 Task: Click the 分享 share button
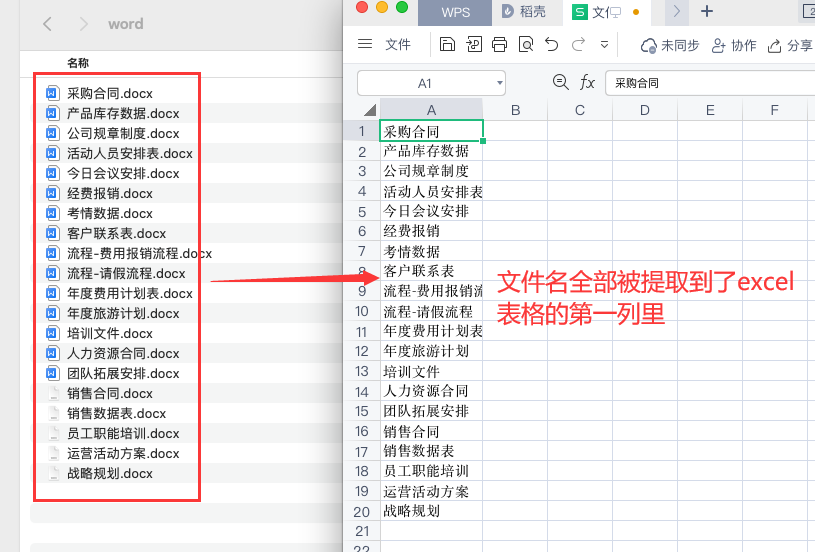point(789,45)
